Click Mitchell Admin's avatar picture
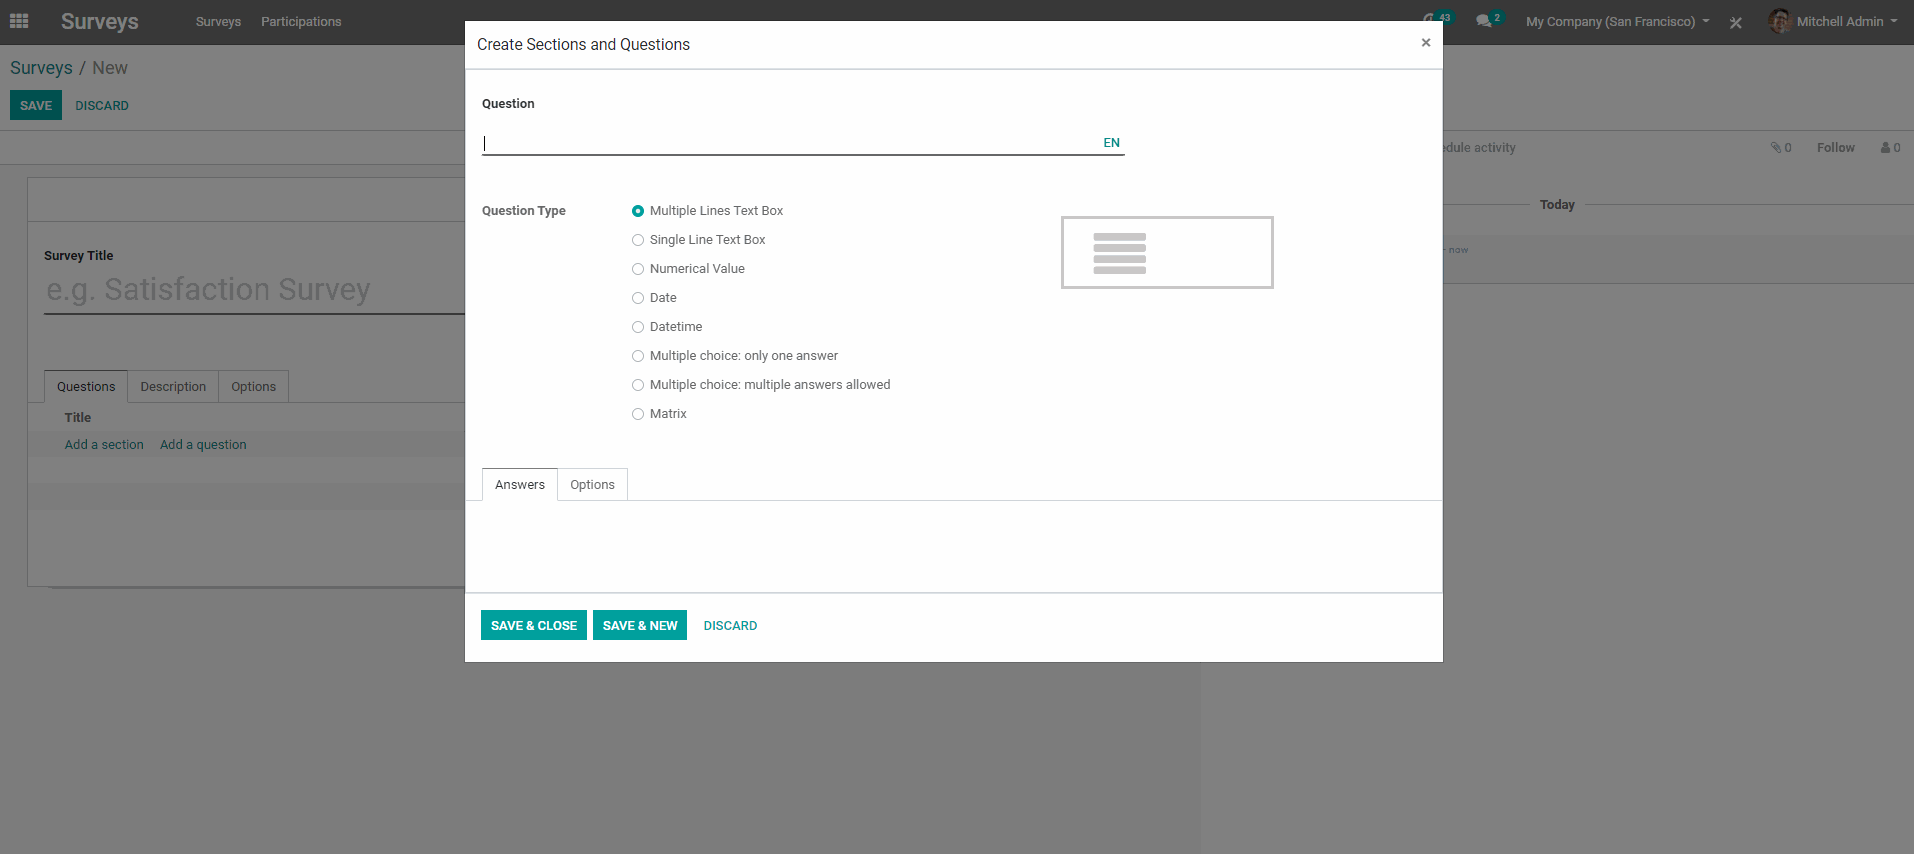This screenshot has height=854, width=1914. 1779,21
